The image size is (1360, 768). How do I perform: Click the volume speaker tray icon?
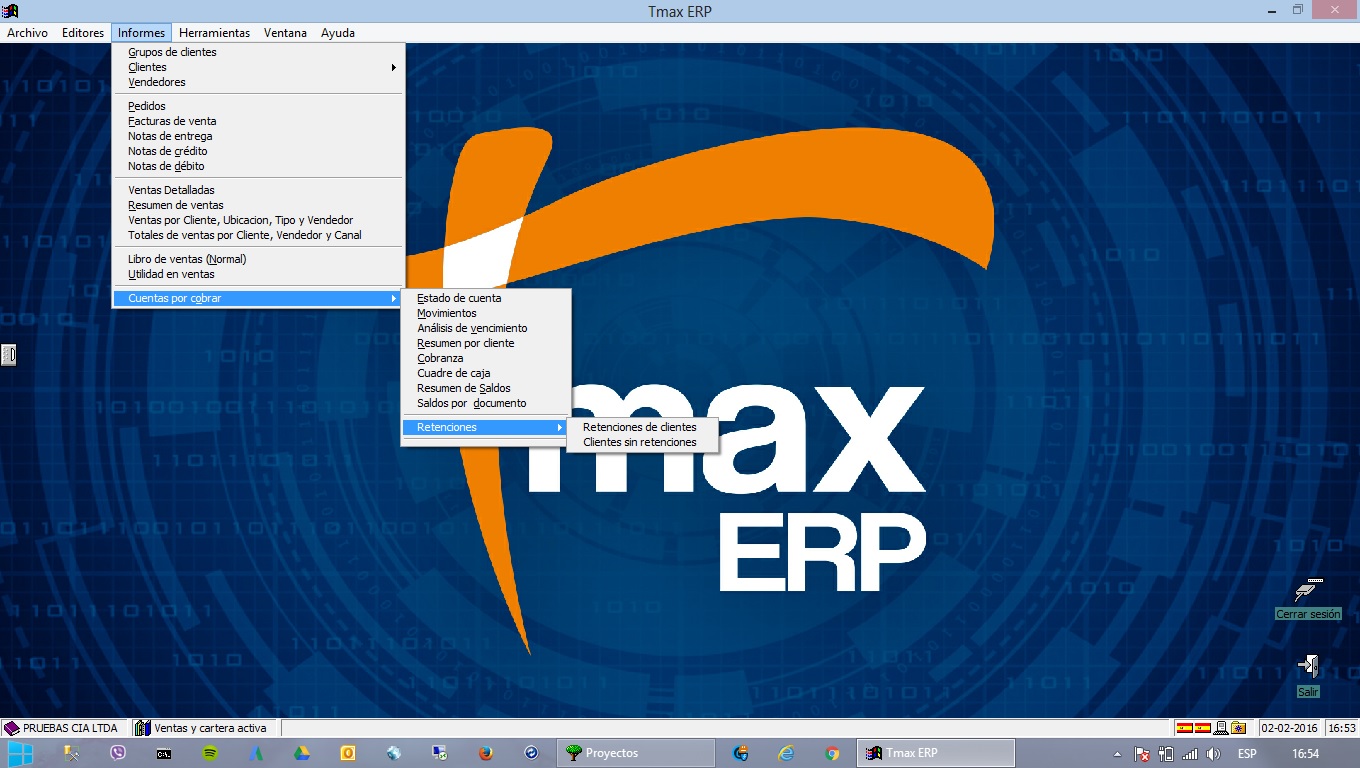tap(1213, 753)
